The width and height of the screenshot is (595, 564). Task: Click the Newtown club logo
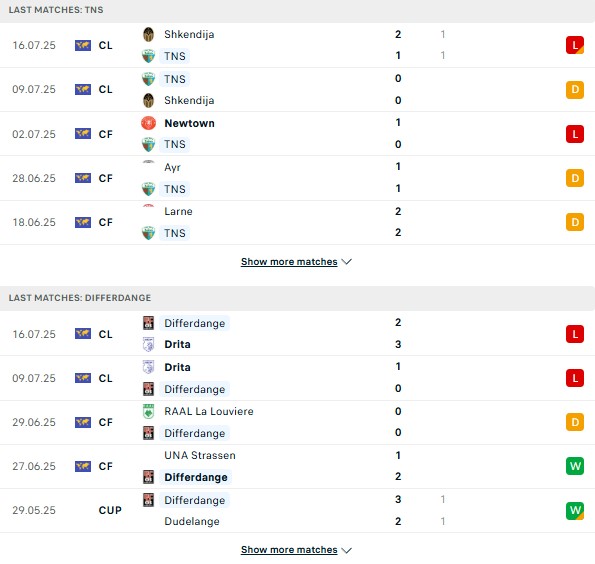click(x=148, y=123)
